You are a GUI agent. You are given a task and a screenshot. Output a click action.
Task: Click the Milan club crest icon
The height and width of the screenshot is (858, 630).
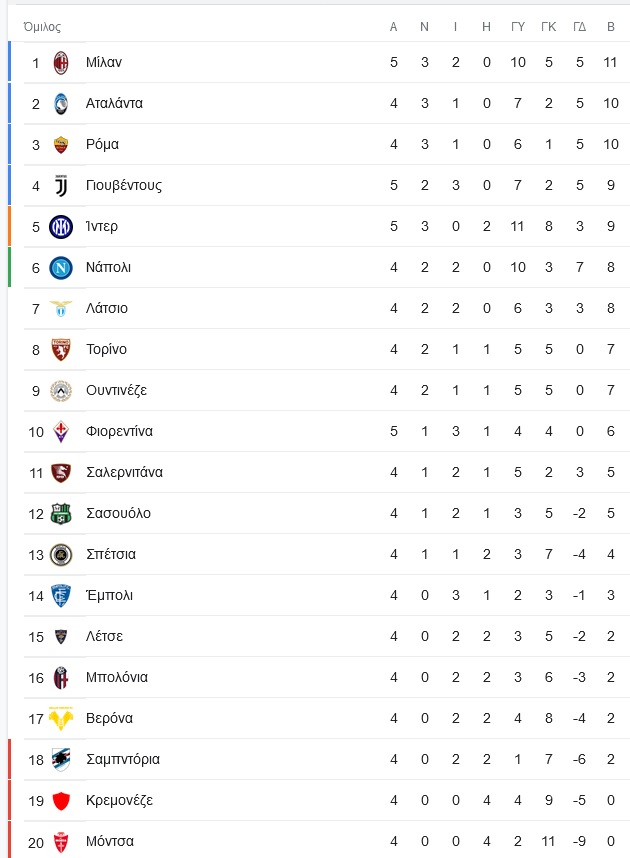[61, 62]
